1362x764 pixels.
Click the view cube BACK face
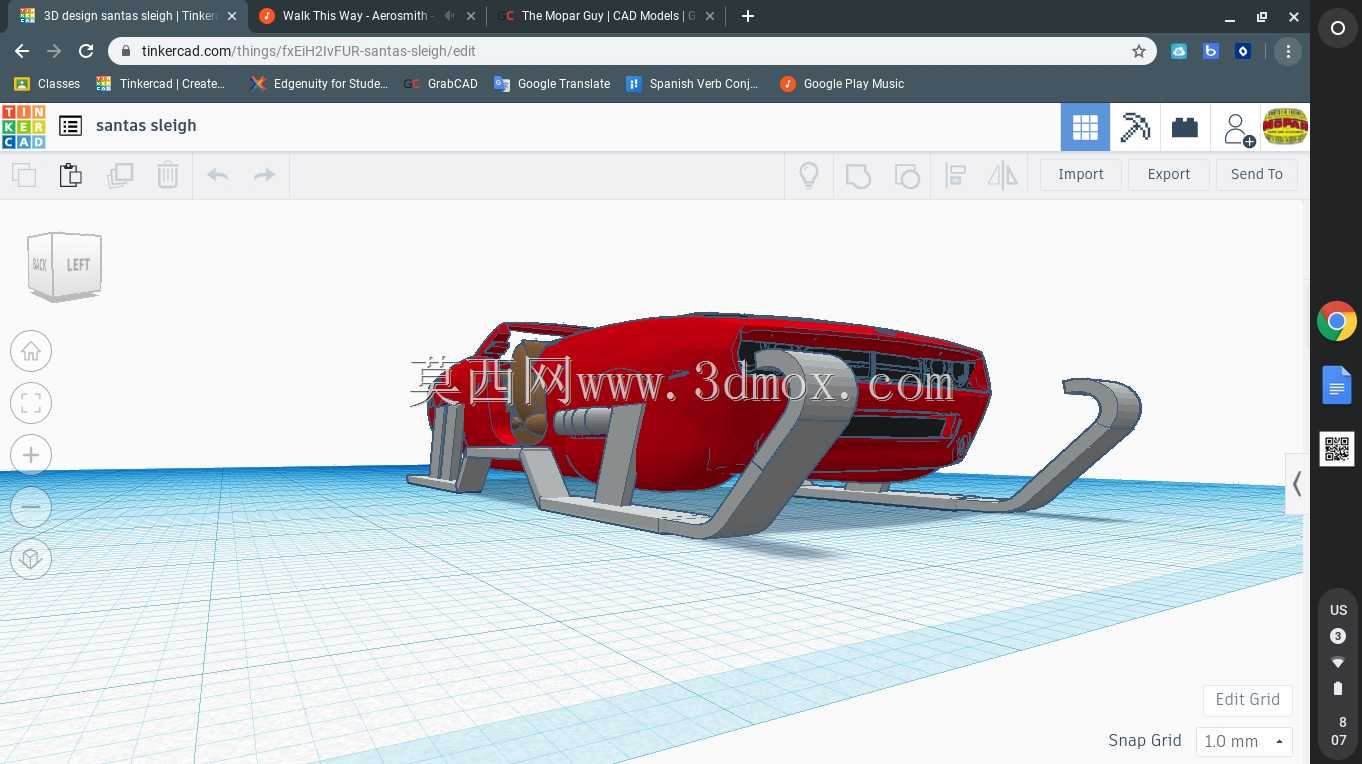coord(40,265)
